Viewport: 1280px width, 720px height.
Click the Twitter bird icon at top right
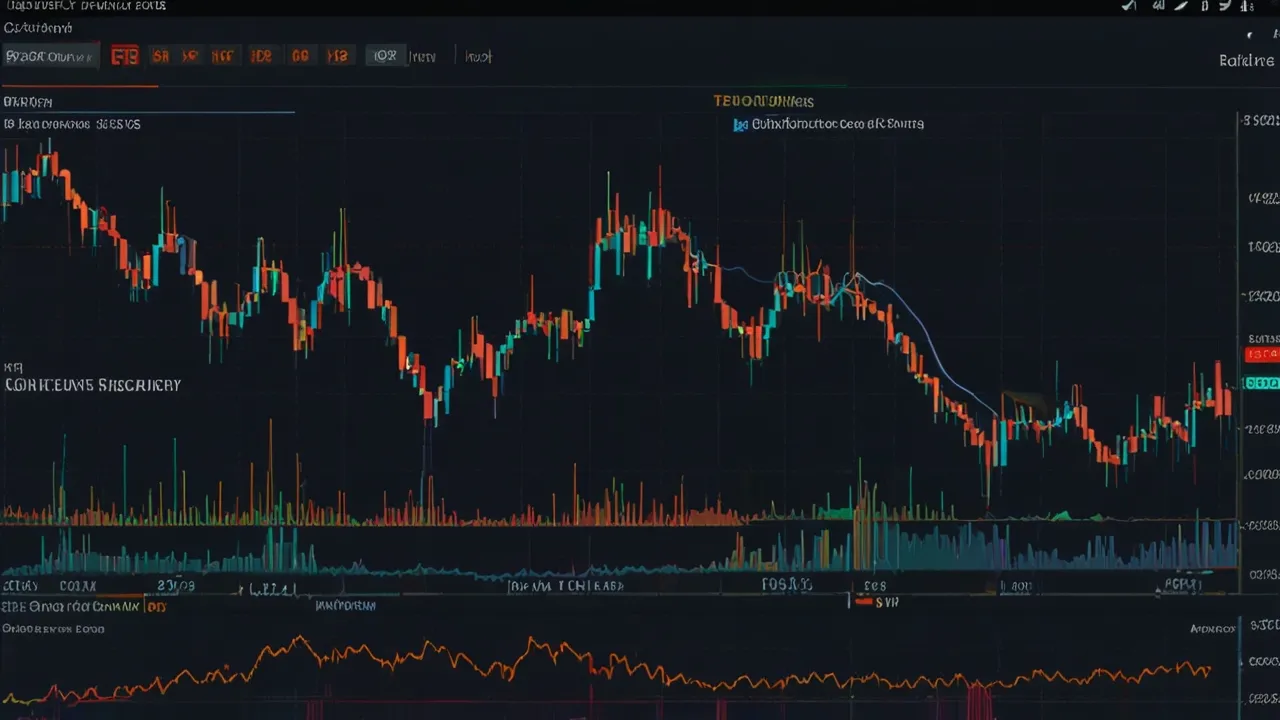[1226, 6]
